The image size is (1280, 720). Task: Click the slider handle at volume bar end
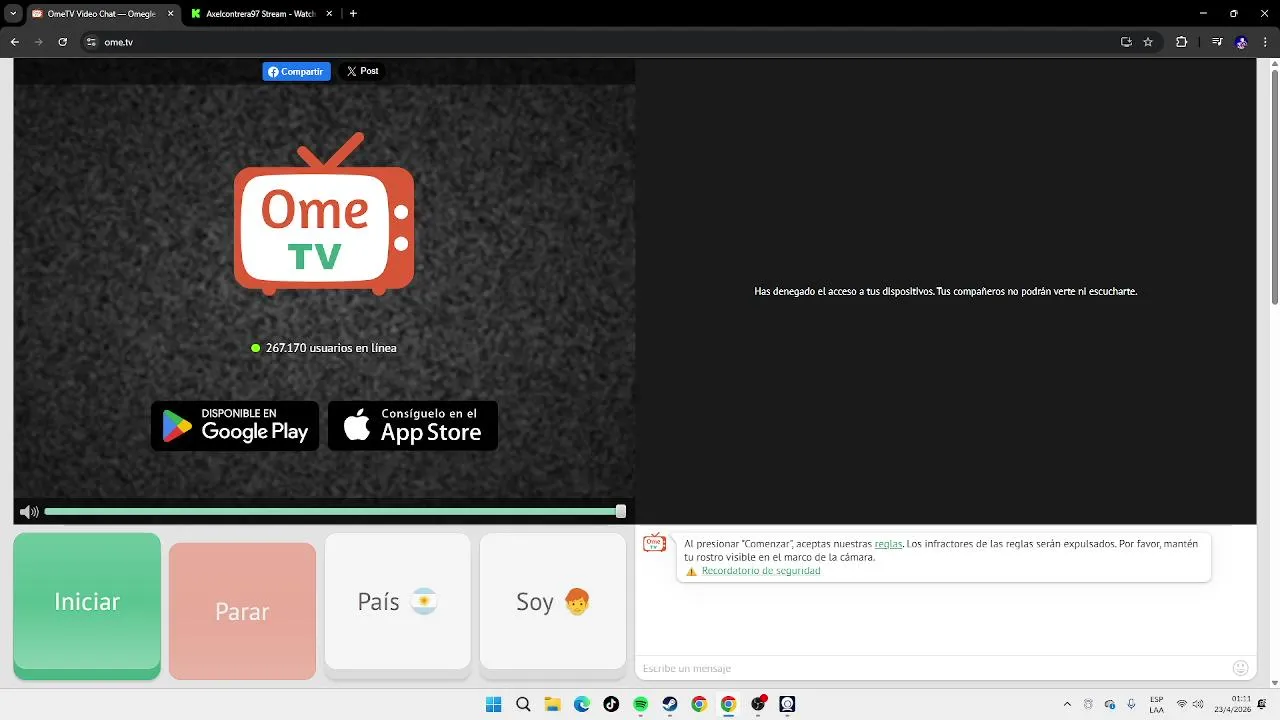click(x=621, y=511)
